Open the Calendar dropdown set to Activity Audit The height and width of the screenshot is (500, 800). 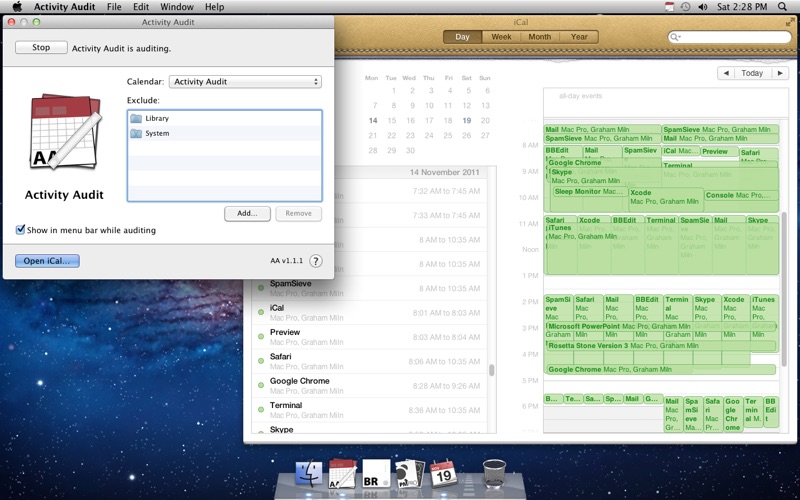click(245, 82)
